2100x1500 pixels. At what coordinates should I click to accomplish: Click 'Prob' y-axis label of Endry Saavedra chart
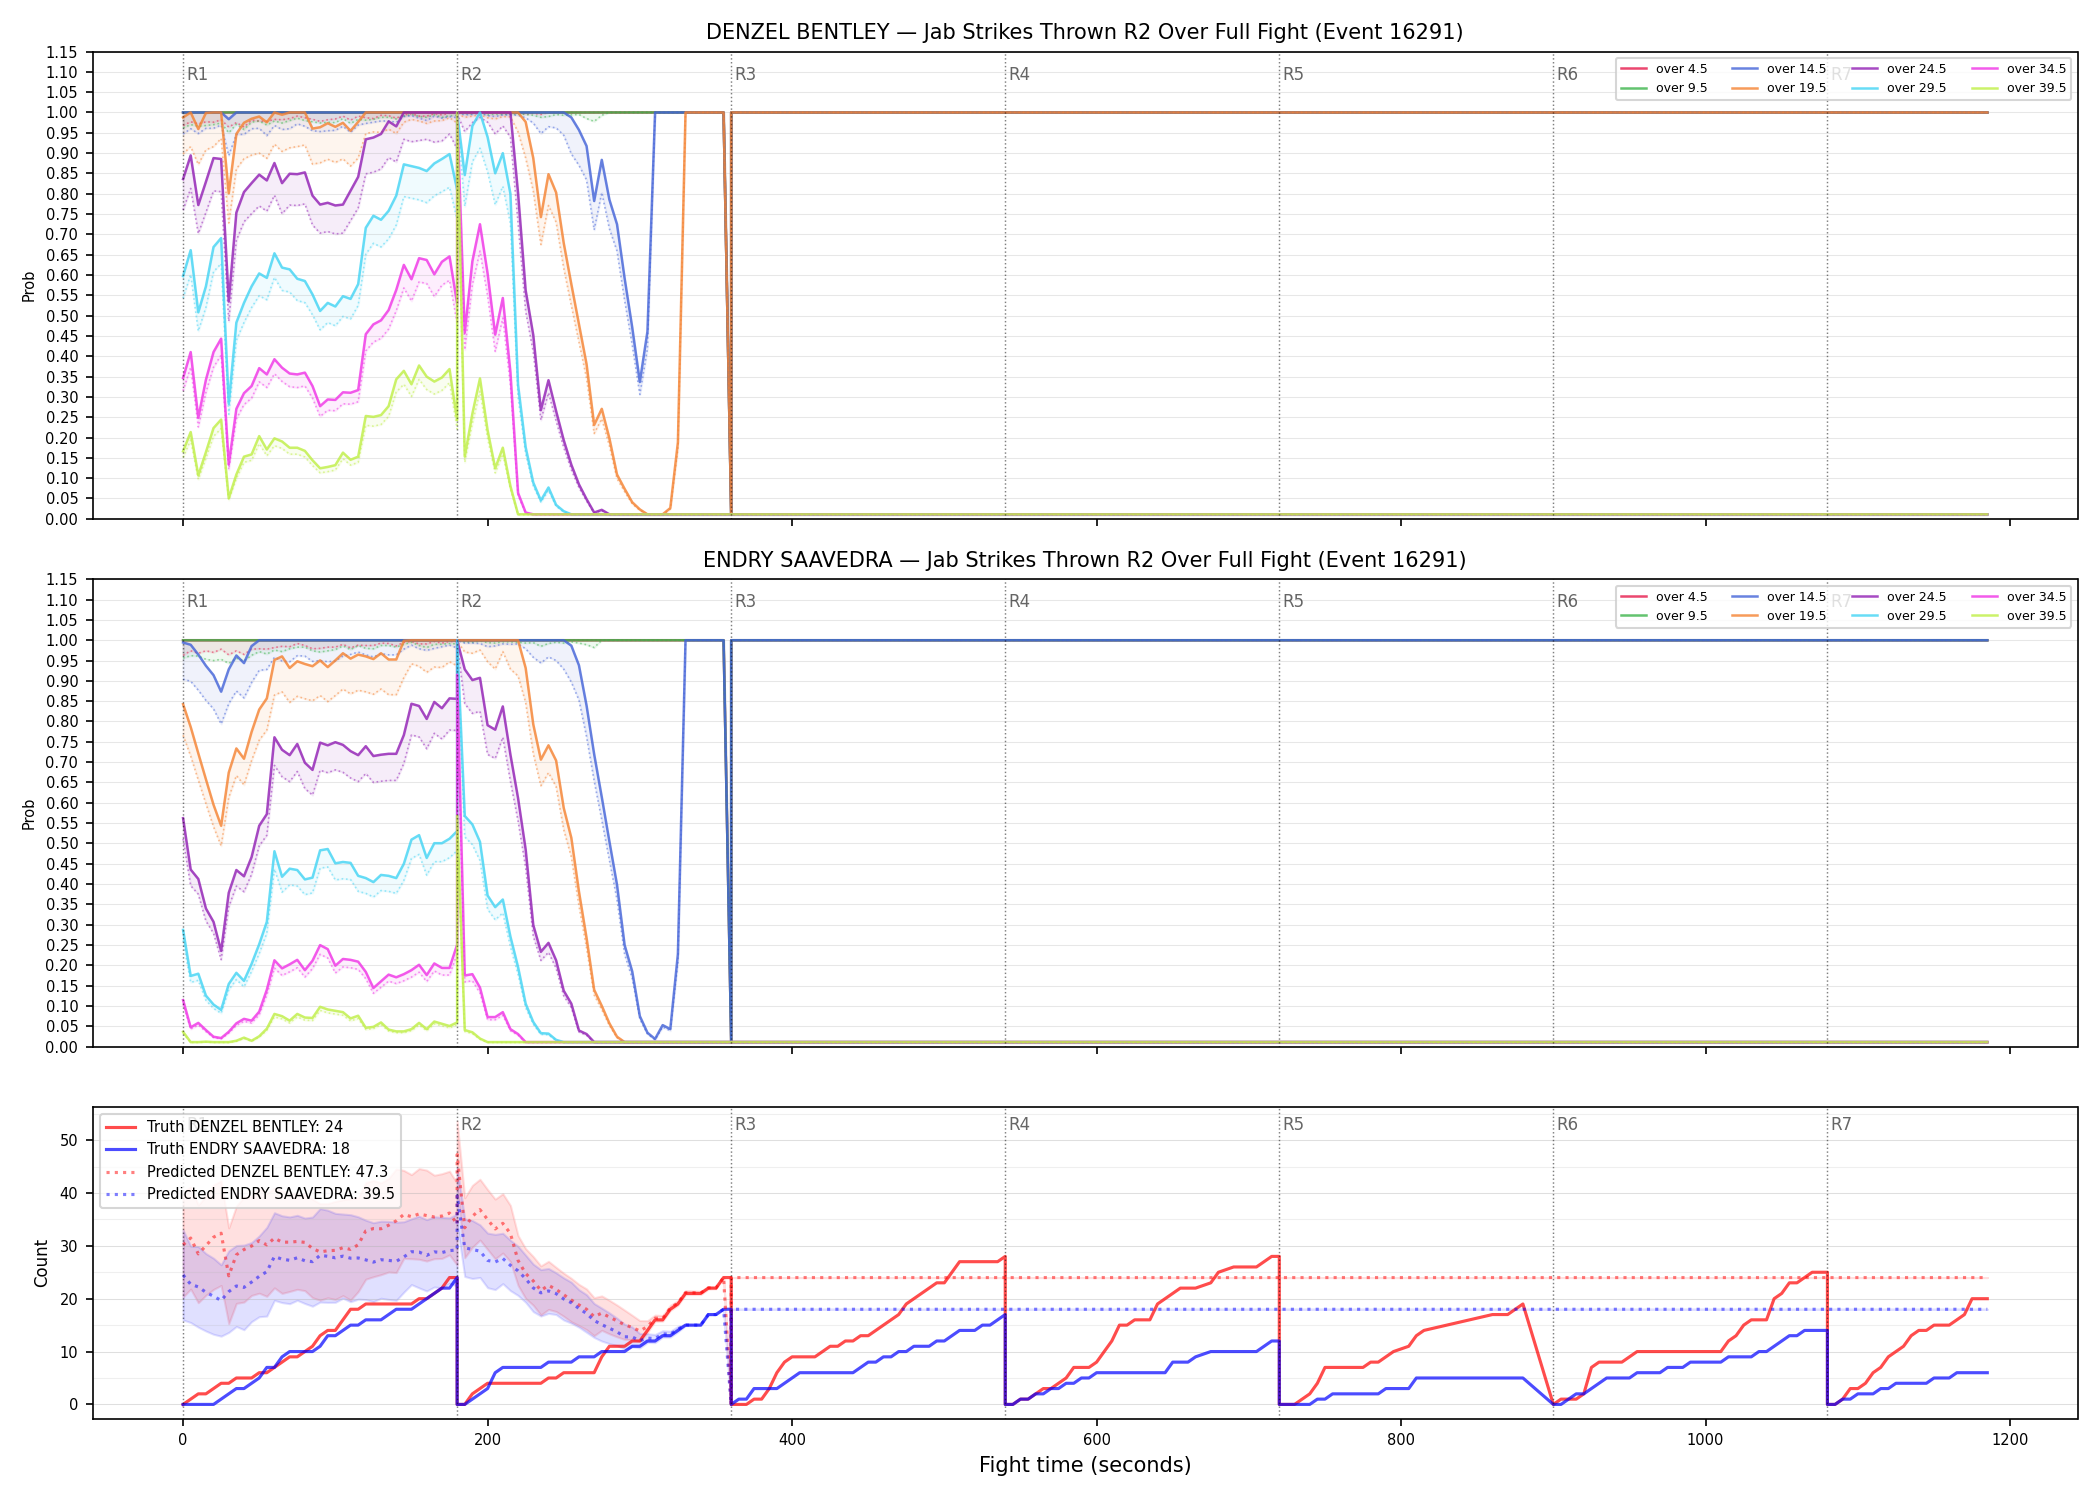(29, 814)
